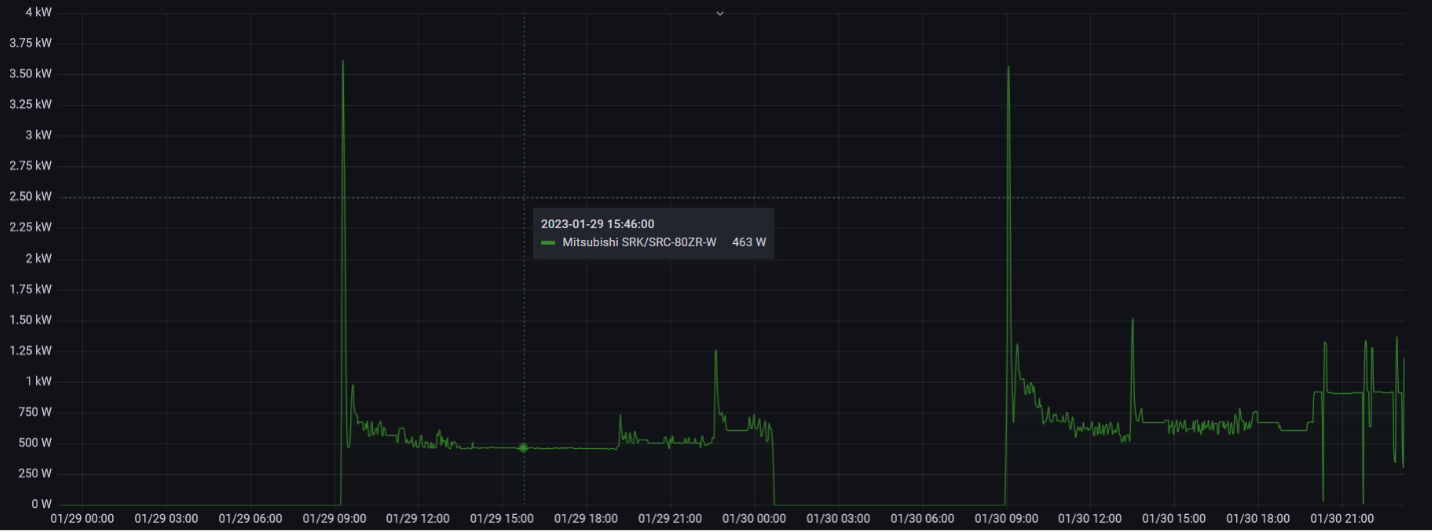
Task: Click the 250 W y-axis label
Action: tap(33, 473)
